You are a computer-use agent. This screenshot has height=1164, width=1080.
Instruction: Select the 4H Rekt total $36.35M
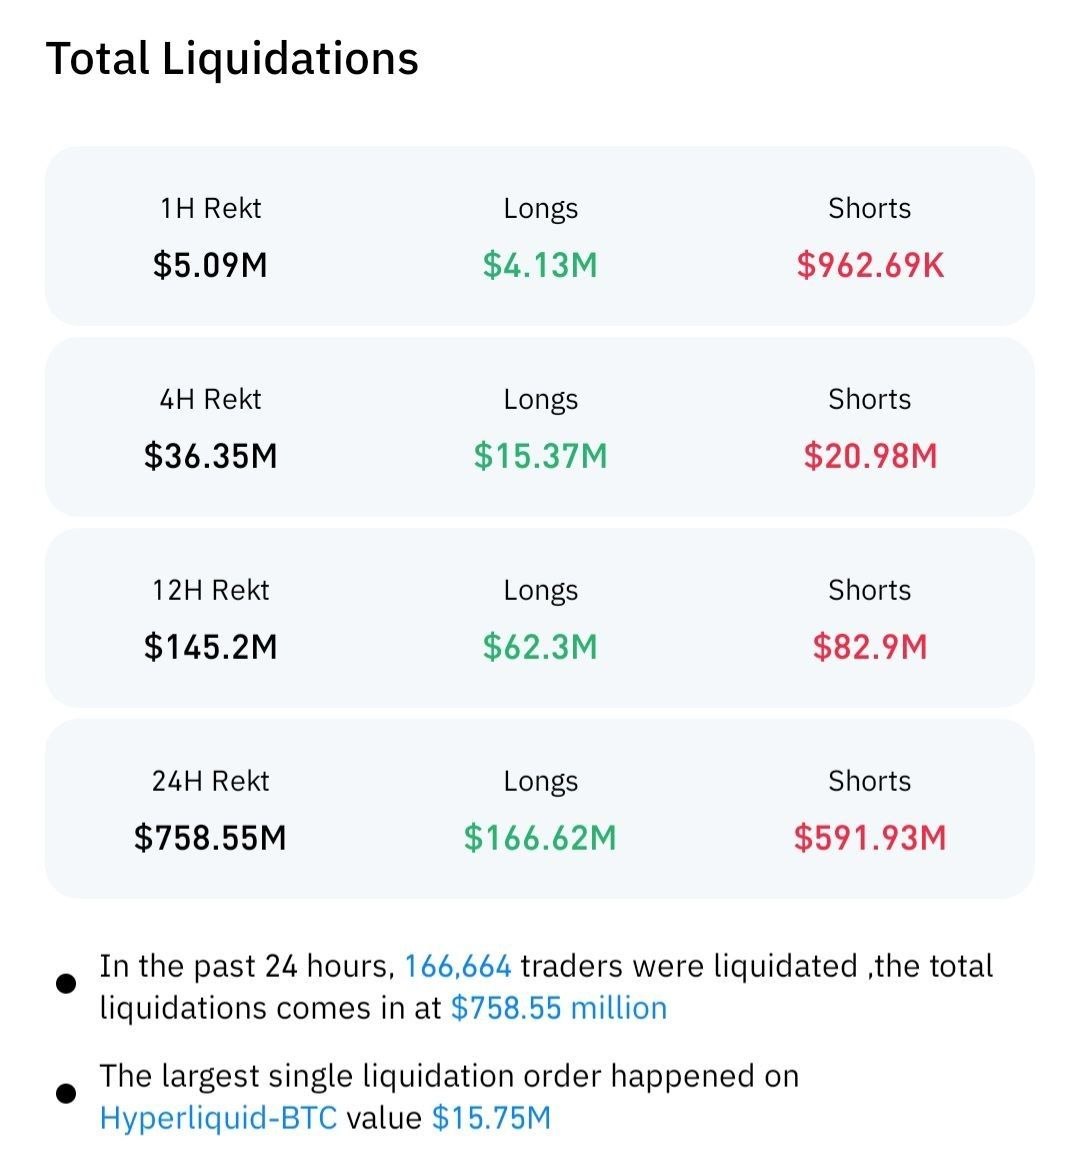[x=210, y=456]
